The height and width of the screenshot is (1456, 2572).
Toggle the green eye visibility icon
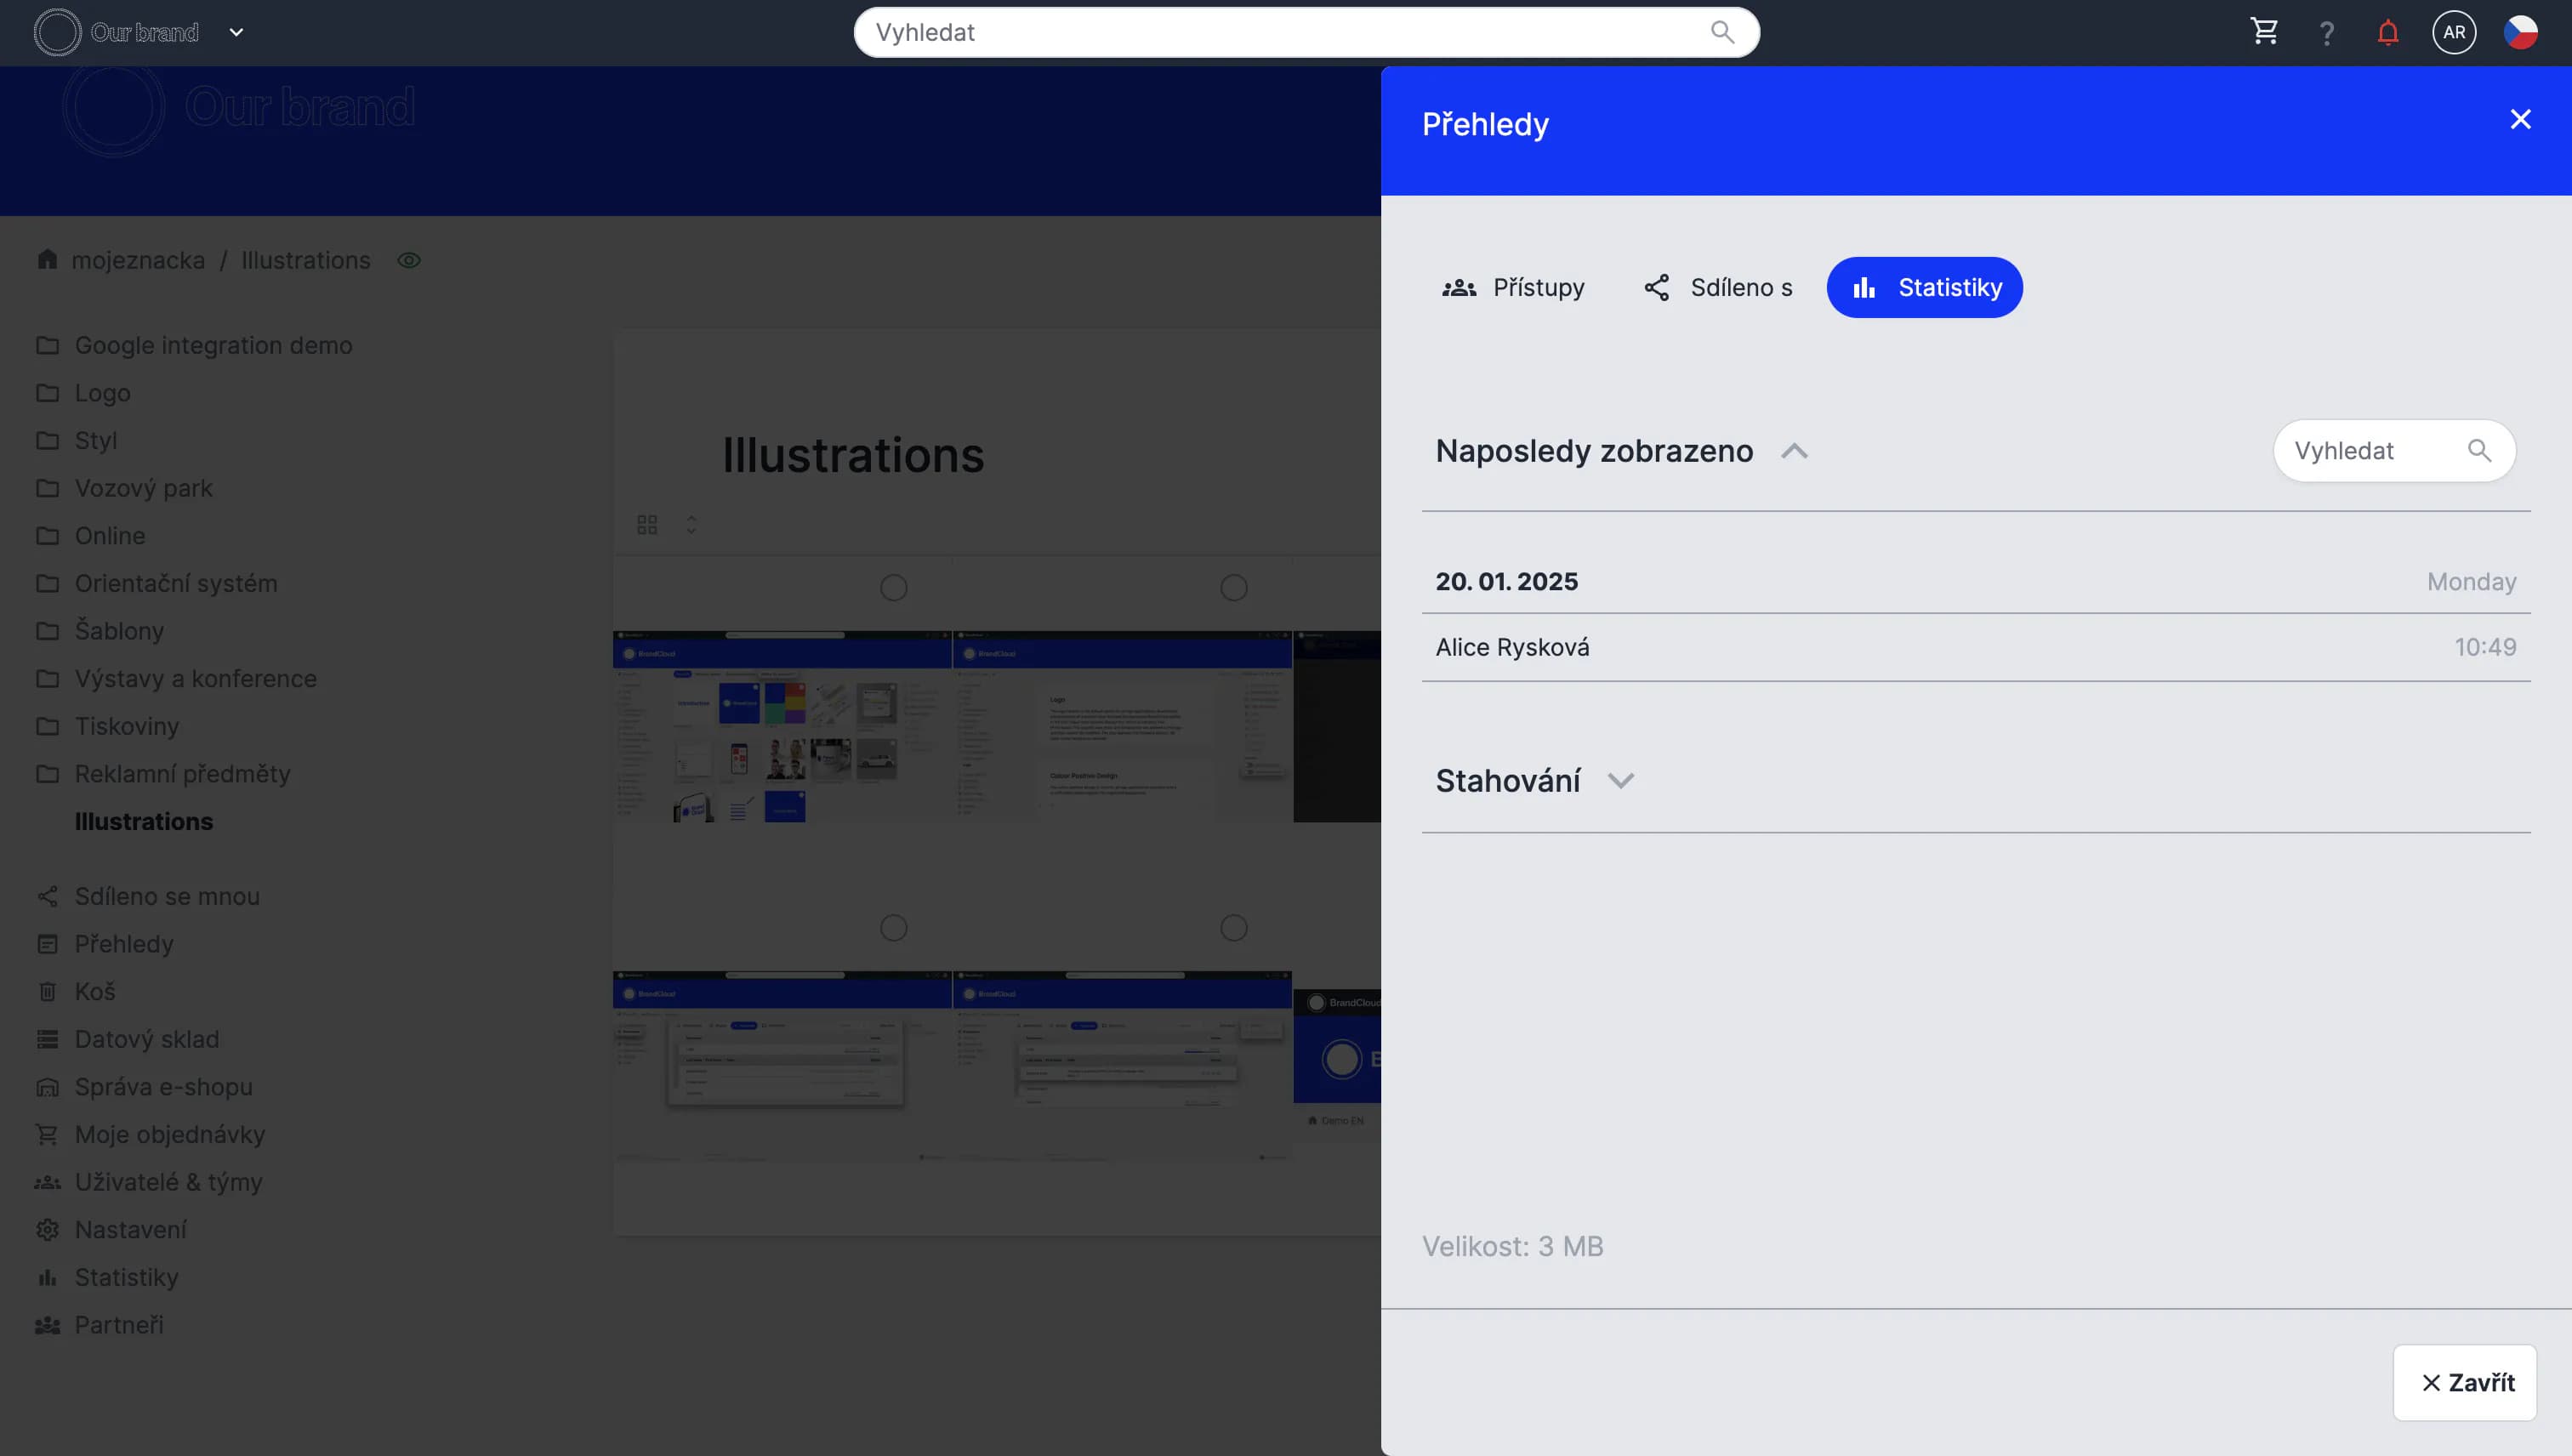409,260
